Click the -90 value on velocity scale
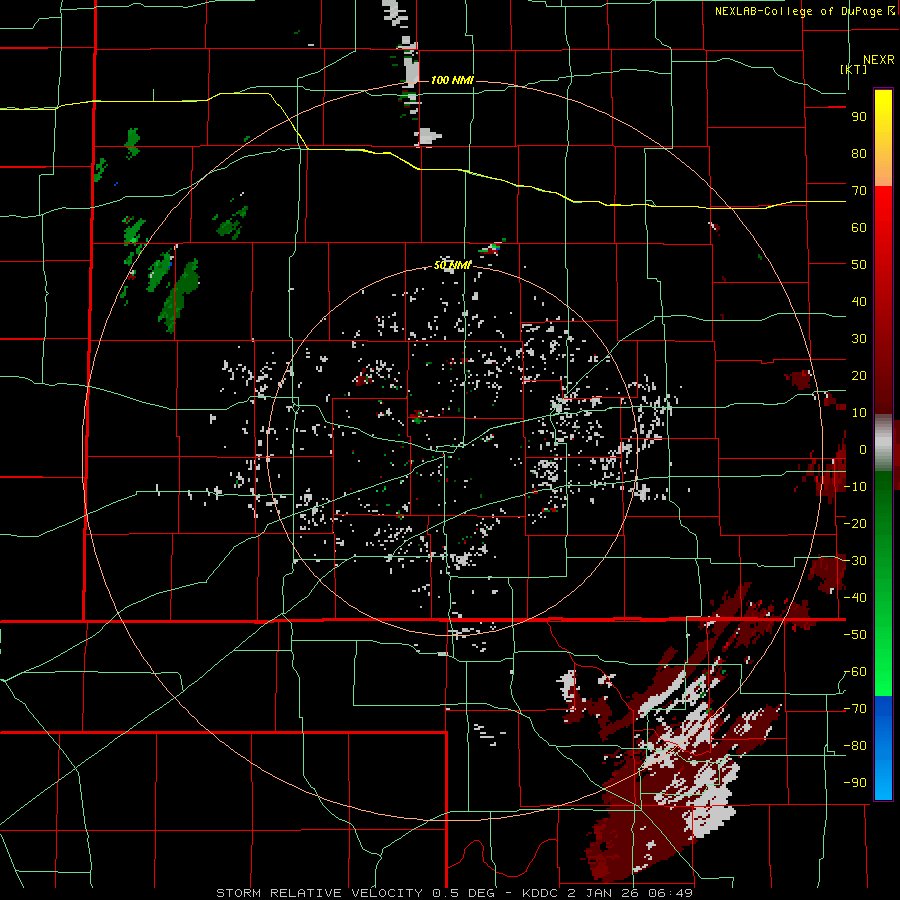This screenshot has width=900, height=900. (855, 783)
